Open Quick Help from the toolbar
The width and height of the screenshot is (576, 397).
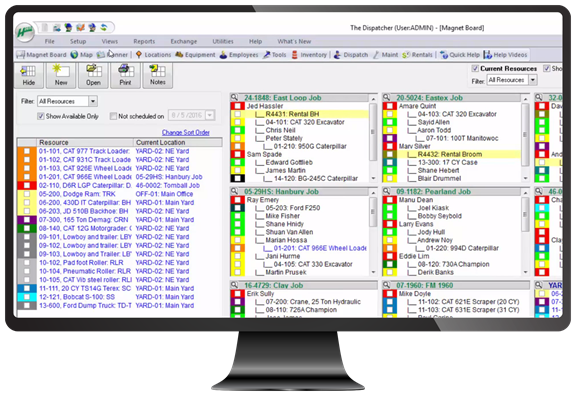tap(460, 55)
